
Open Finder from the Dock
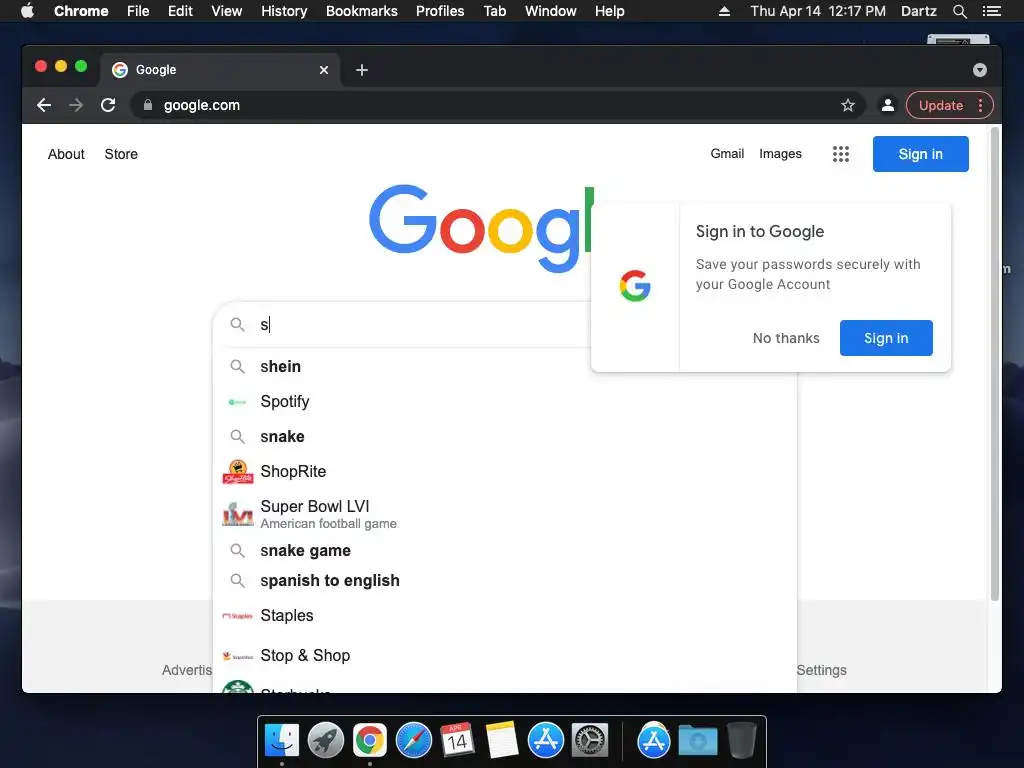click(281, 741)
